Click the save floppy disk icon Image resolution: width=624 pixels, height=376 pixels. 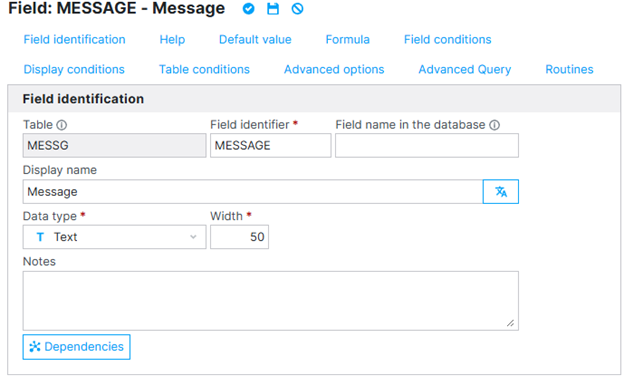(273, 8)
